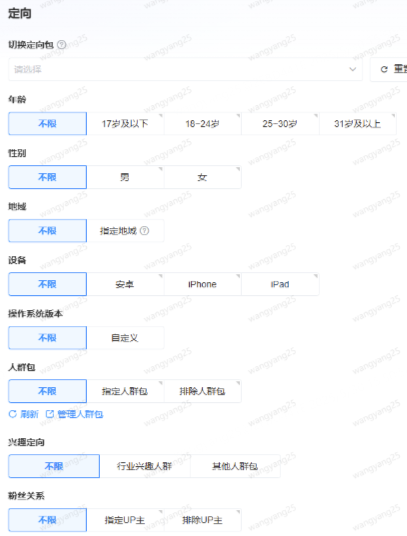Select device option 安卓
This screenshot has height=536, width=407.
tap(125, 284)
